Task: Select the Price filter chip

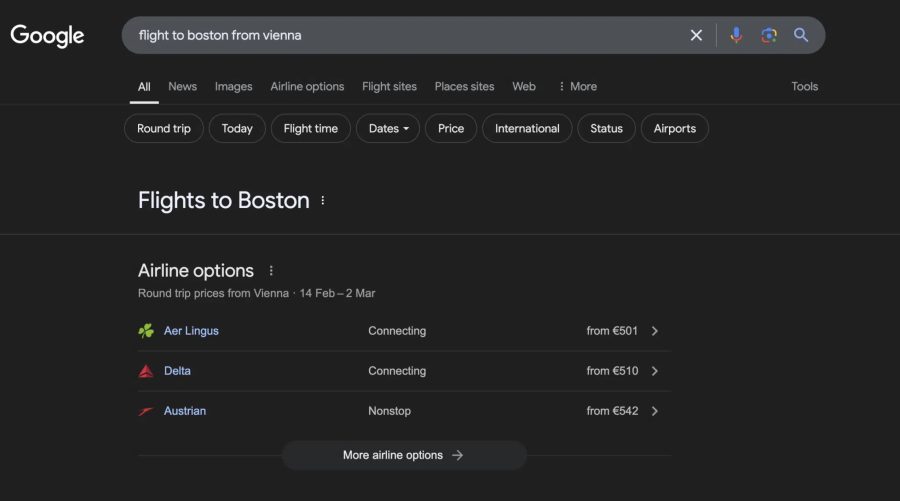Action: coord(451,129)
